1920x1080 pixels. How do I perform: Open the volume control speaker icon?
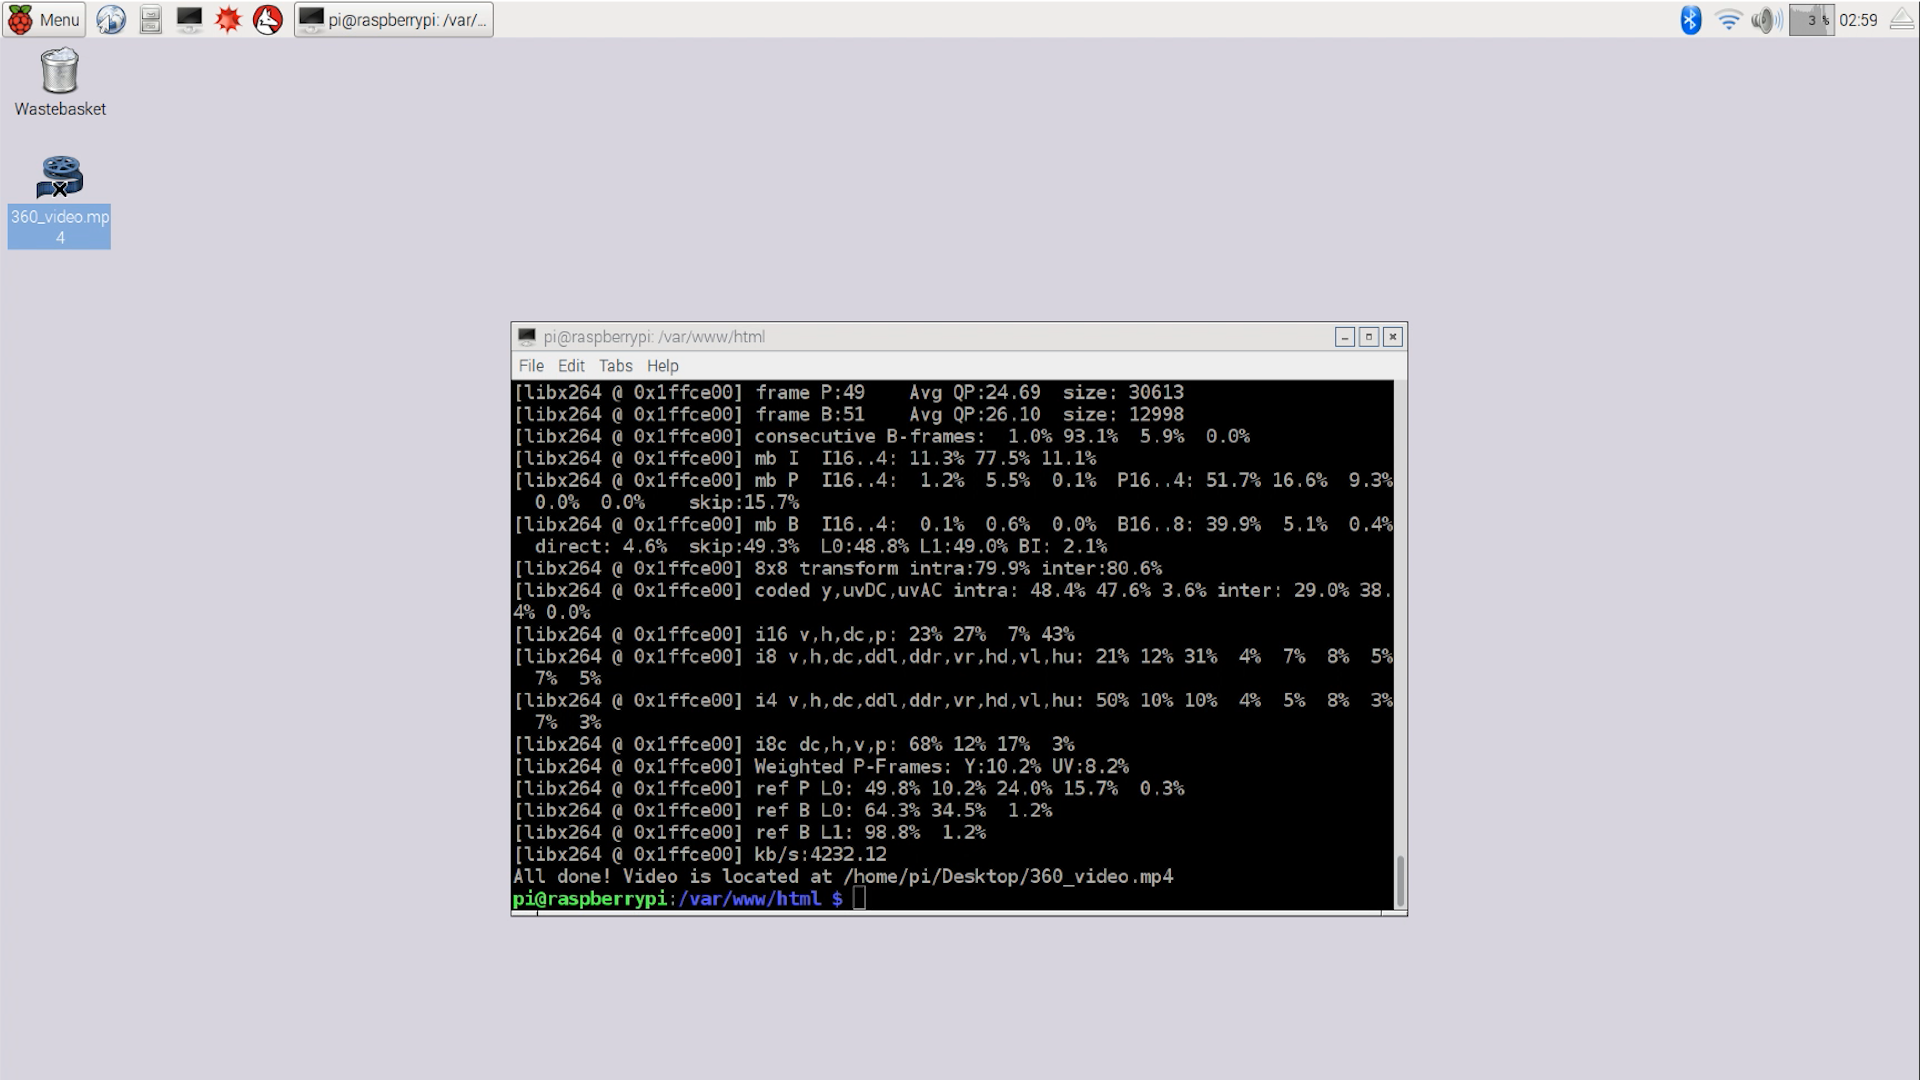1765,19
